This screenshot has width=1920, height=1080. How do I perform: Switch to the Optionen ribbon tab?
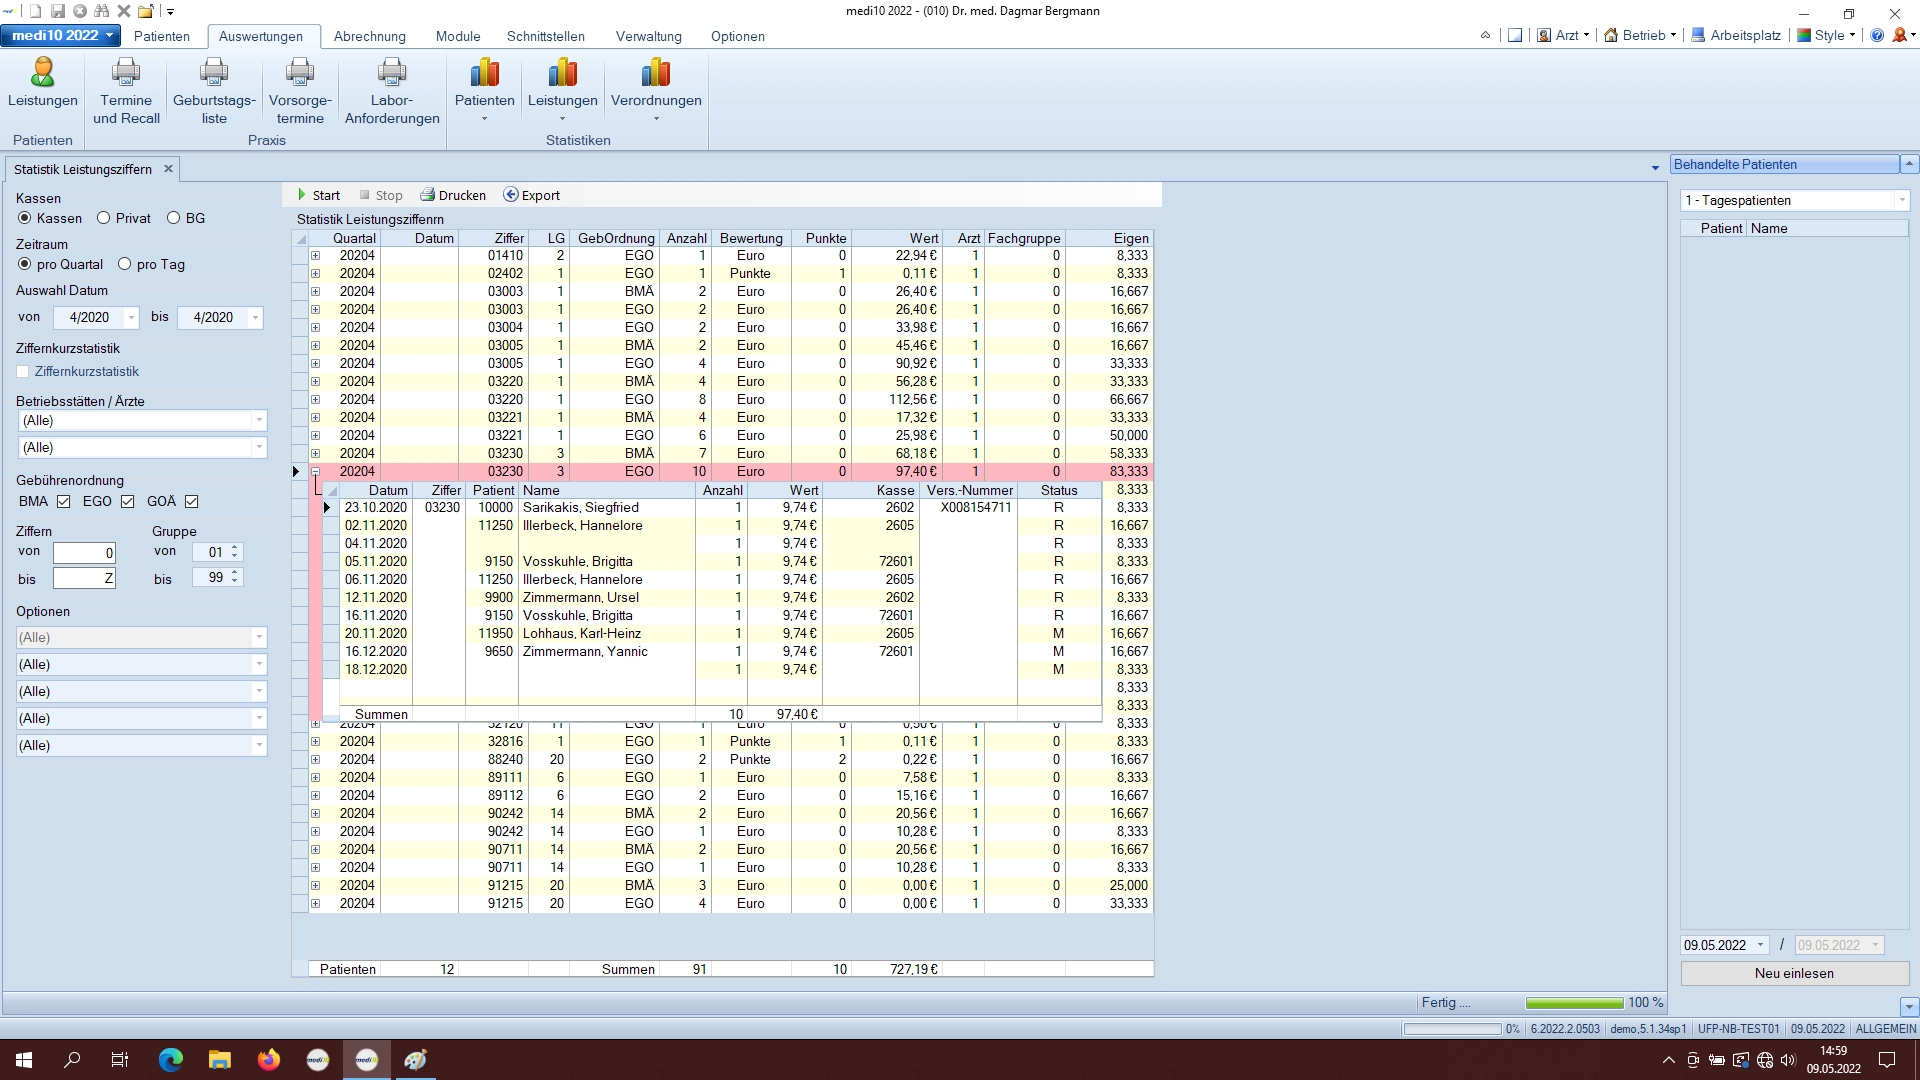pos(738,36)
